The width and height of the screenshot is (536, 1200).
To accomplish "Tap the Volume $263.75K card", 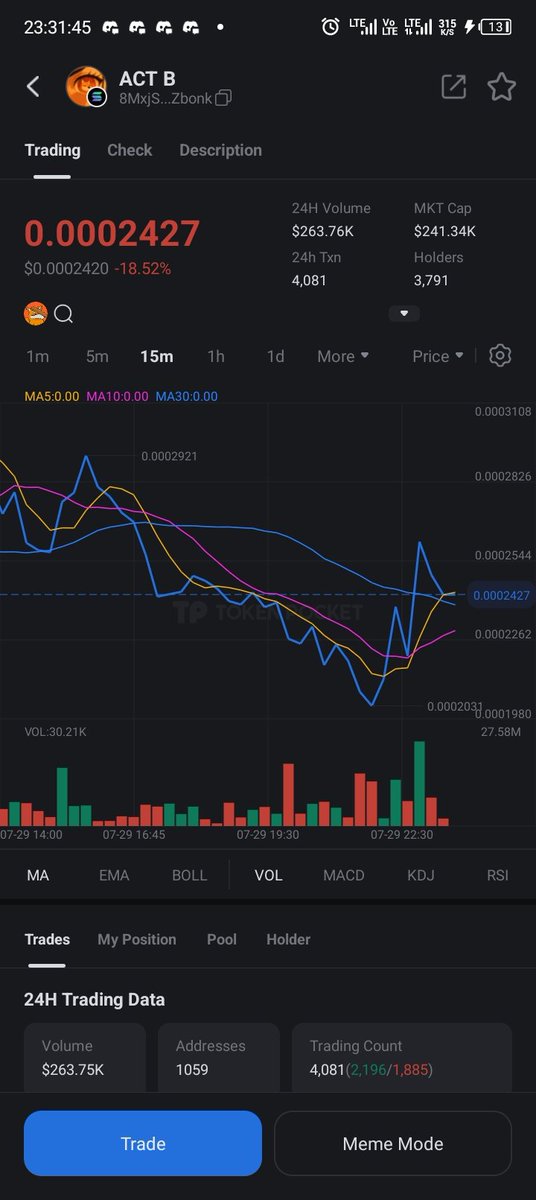I will click(x=85, y=1058).
